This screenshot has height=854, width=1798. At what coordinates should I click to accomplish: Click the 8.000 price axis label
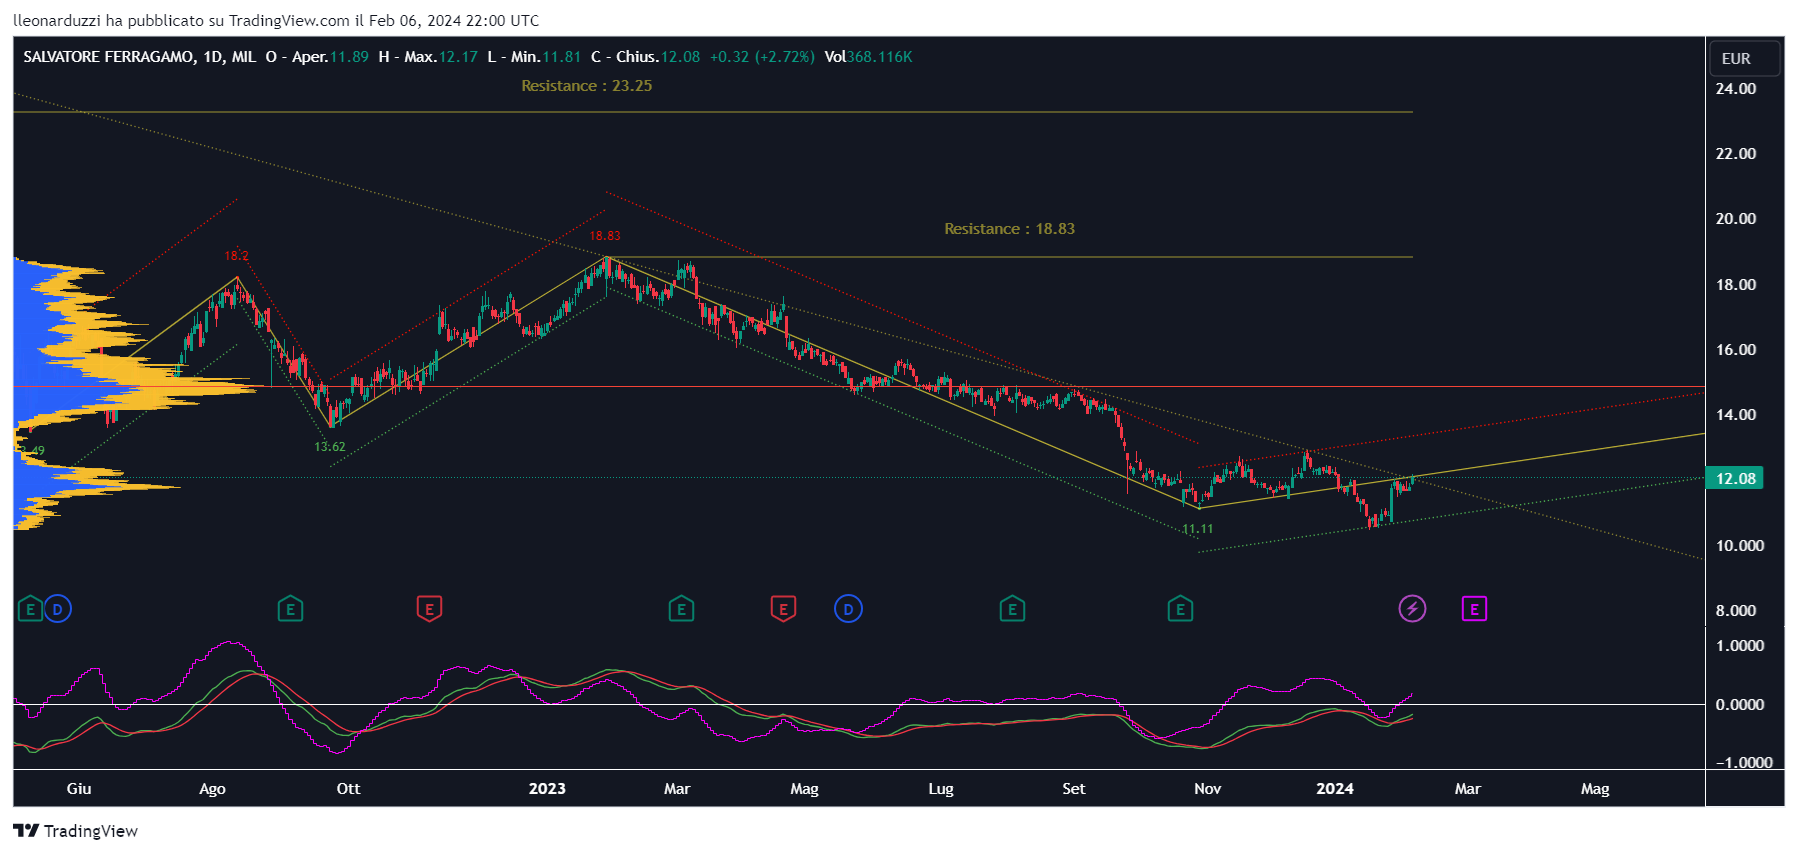pos(1736,611)
